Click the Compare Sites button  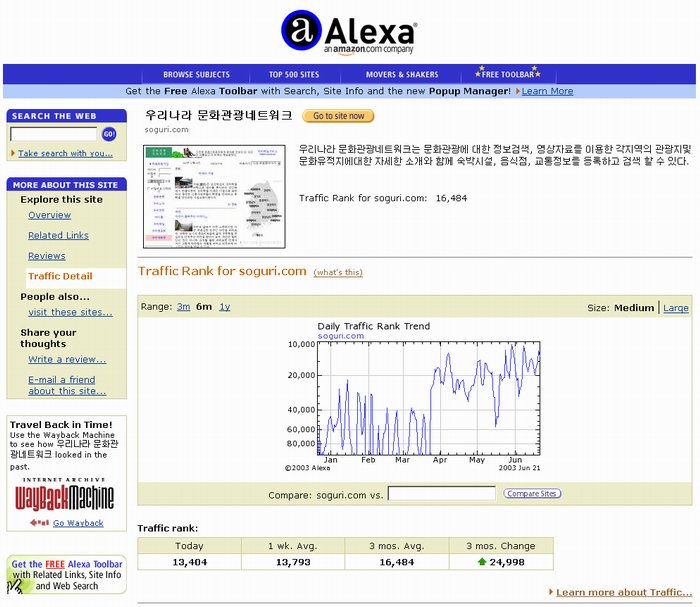pyautogui.click(x=532, y=494)
